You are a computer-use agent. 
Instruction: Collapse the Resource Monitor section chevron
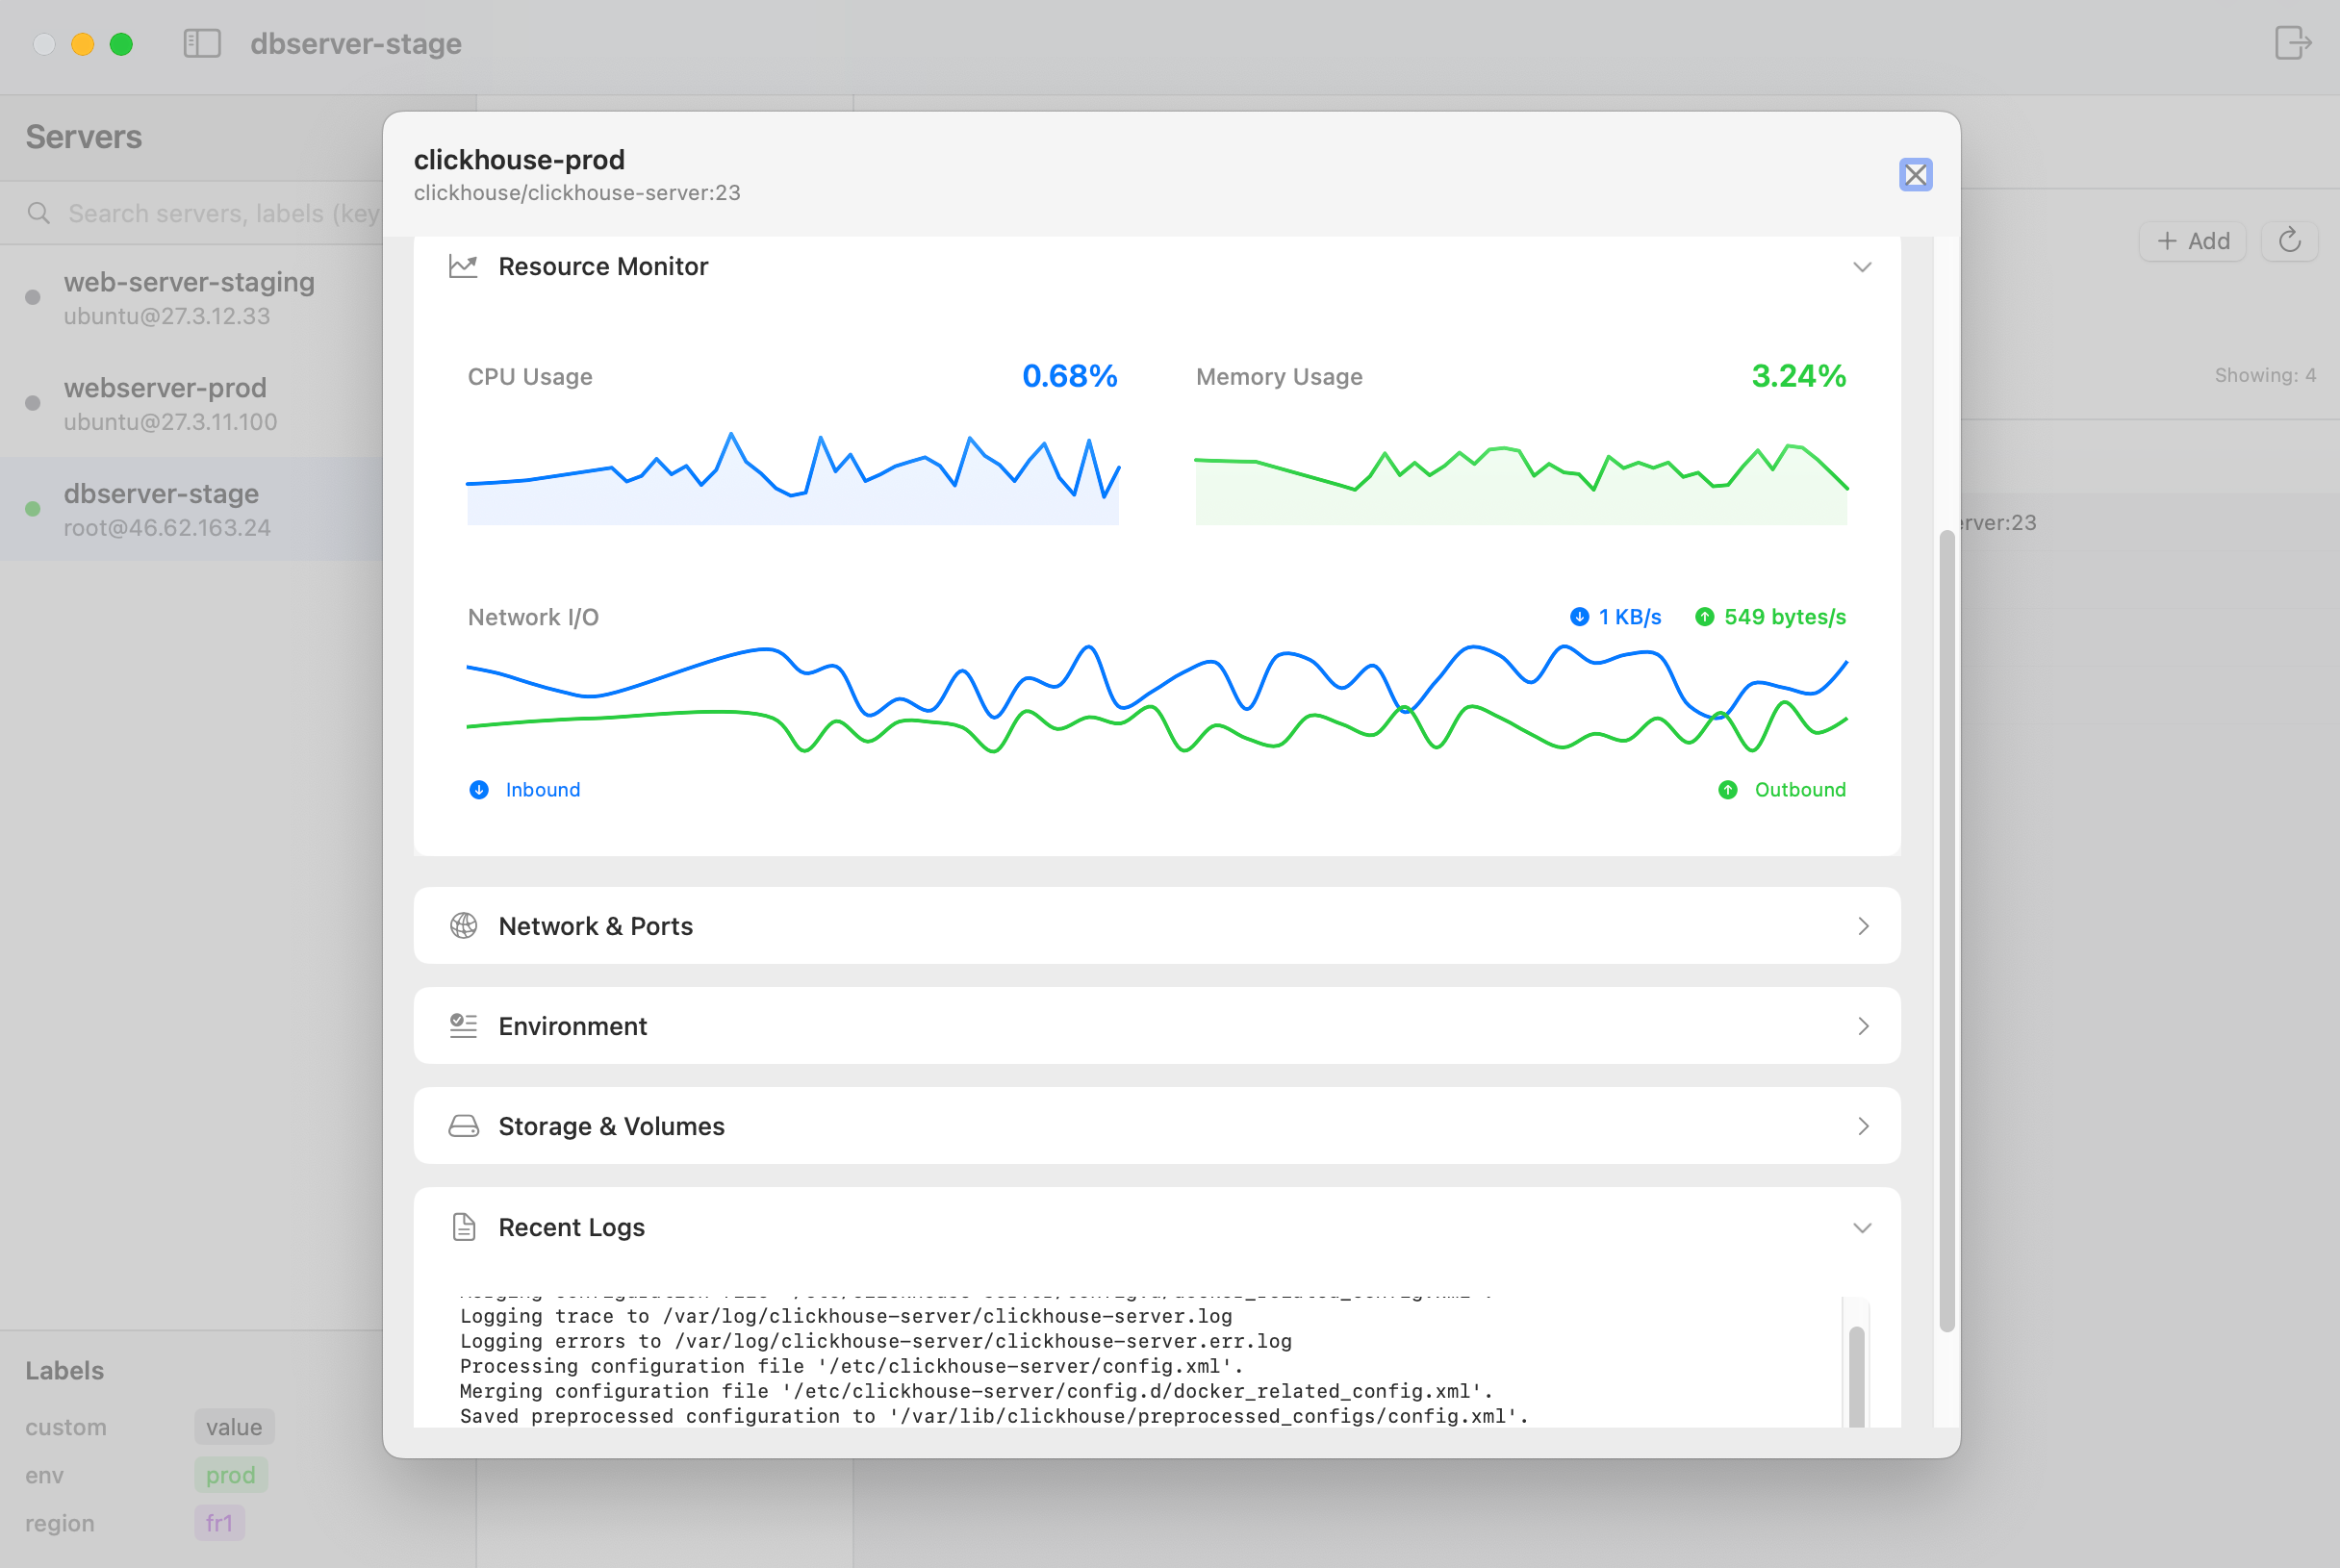(x=1861, y=267)
